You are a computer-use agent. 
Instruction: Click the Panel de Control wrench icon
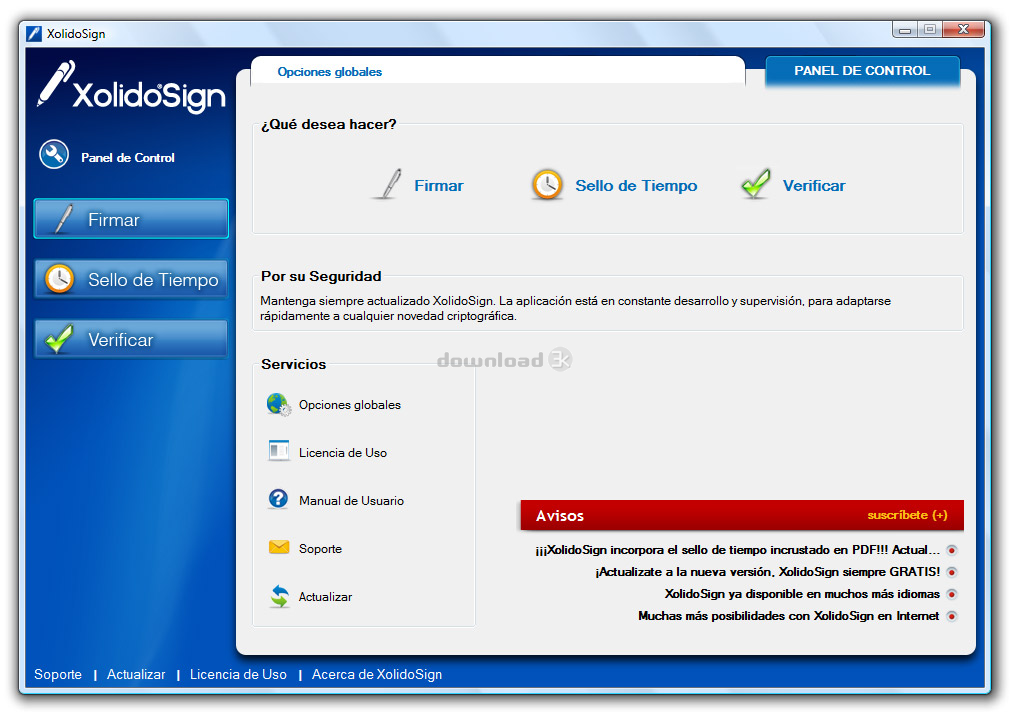click(x=53, y=156)
